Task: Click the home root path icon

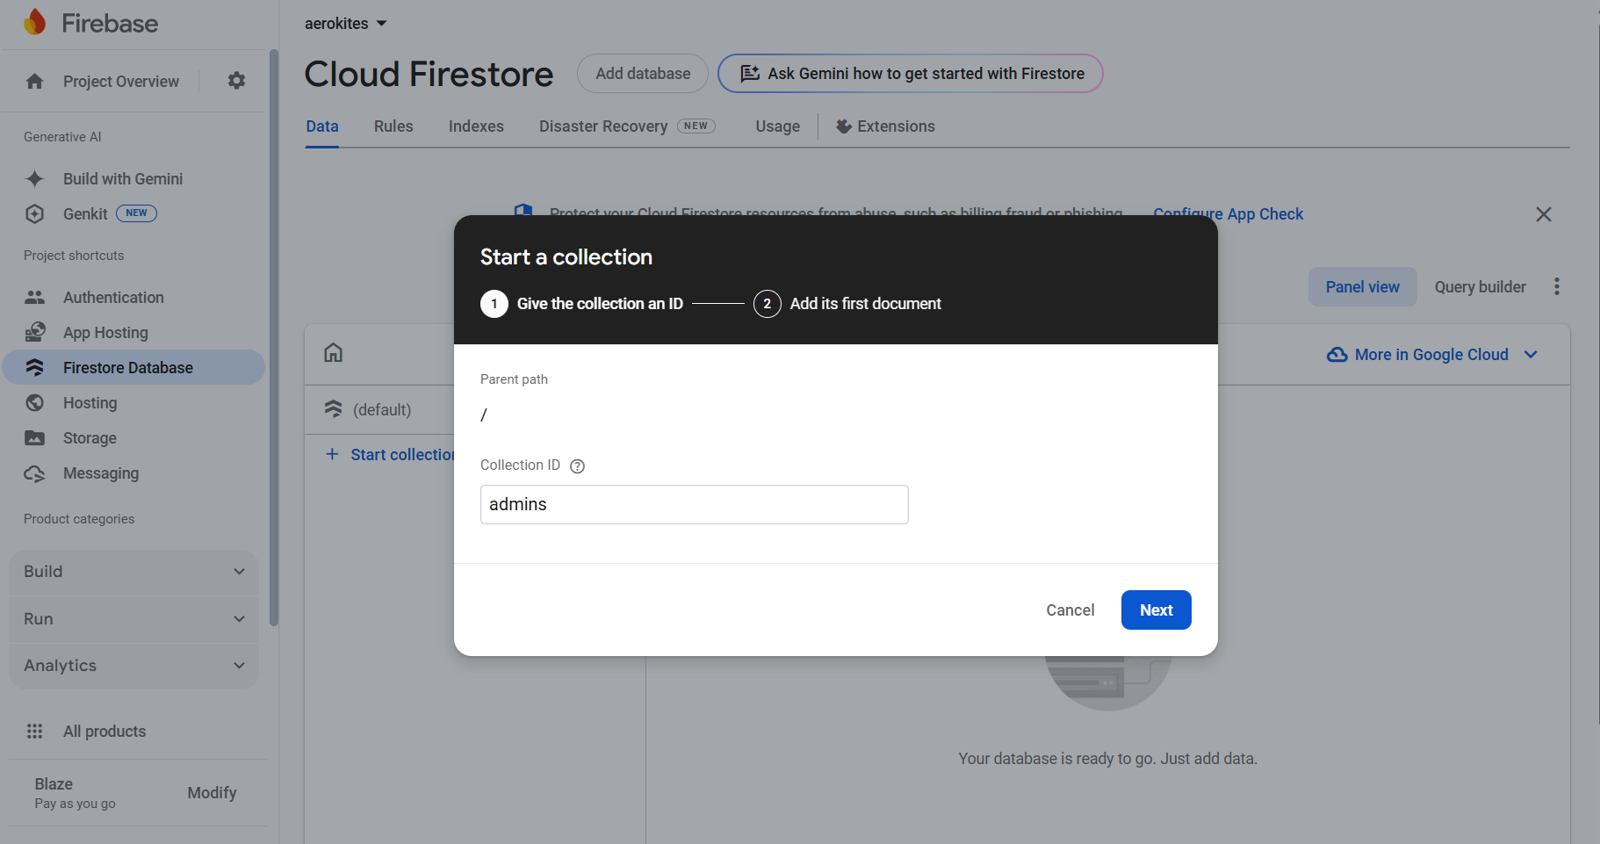Action: tap(333, 352)
